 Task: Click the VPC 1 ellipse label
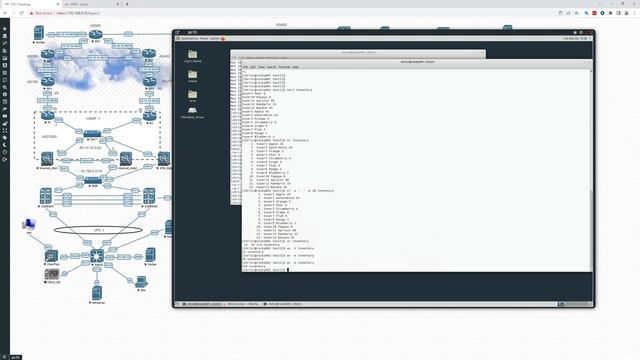click(99, 230)
